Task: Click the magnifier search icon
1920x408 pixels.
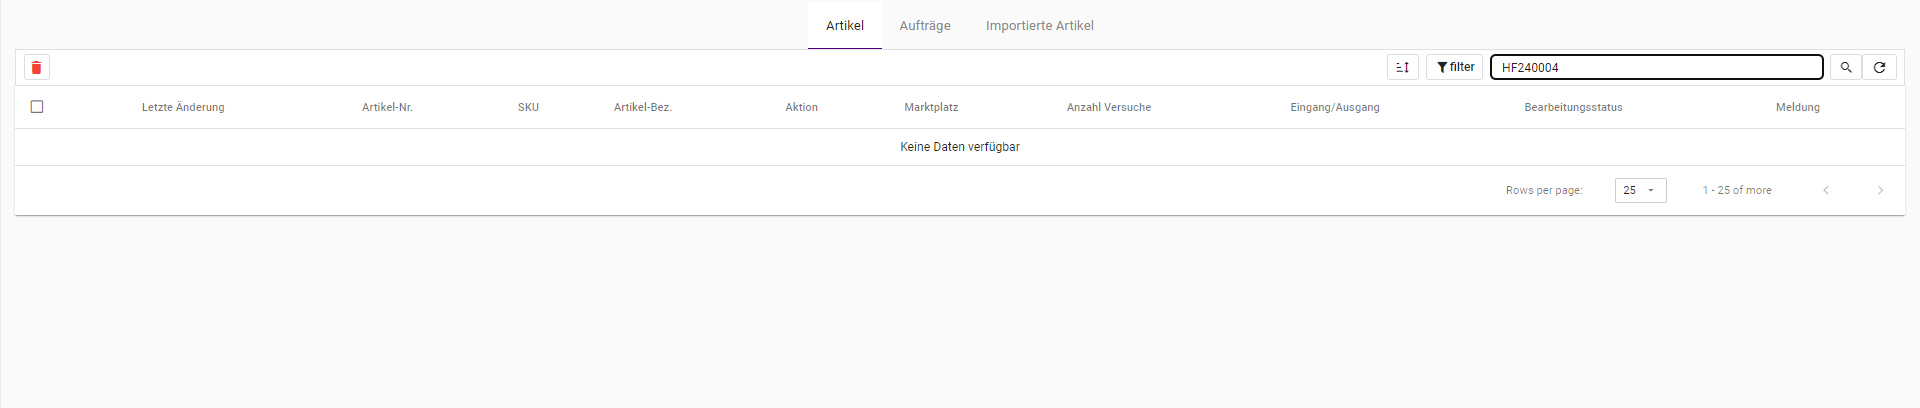Action: 1846,67
